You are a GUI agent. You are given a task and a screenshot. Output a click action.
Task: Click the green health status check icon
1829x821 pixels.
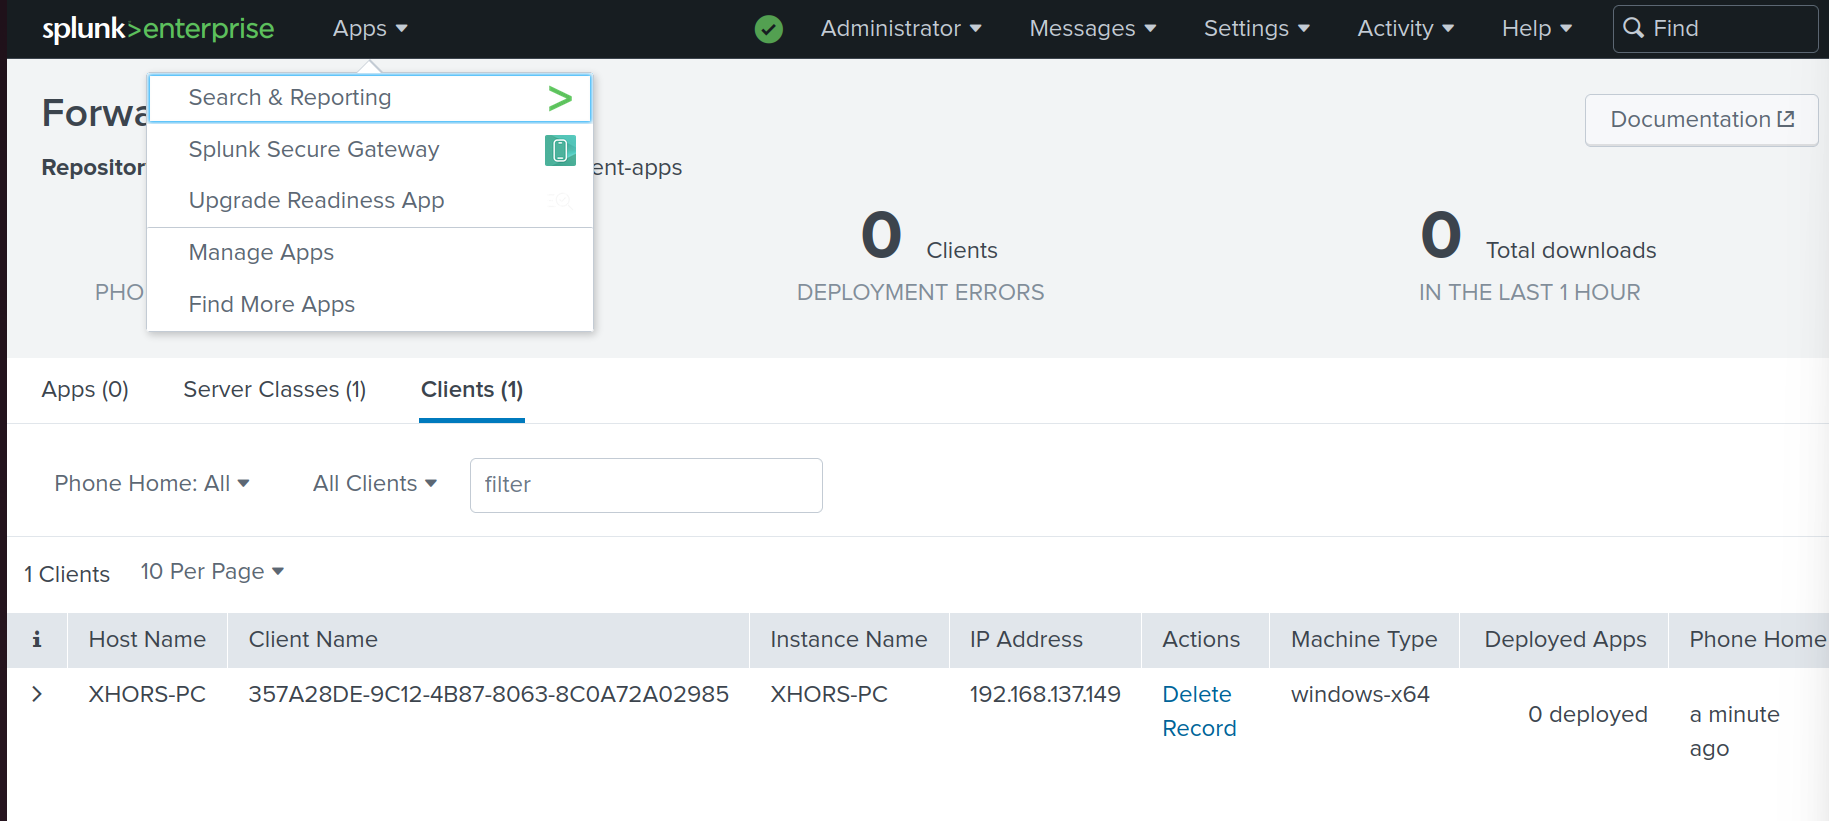769,29
